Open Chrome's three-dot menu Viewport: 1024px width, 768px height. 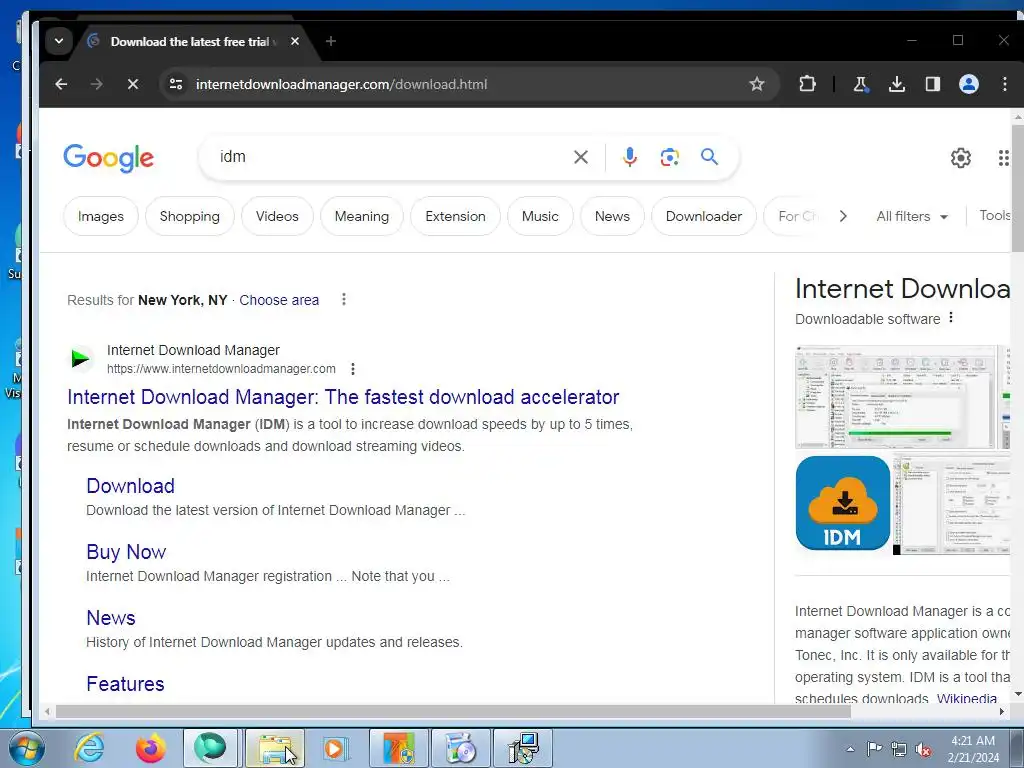point(1004,84)
